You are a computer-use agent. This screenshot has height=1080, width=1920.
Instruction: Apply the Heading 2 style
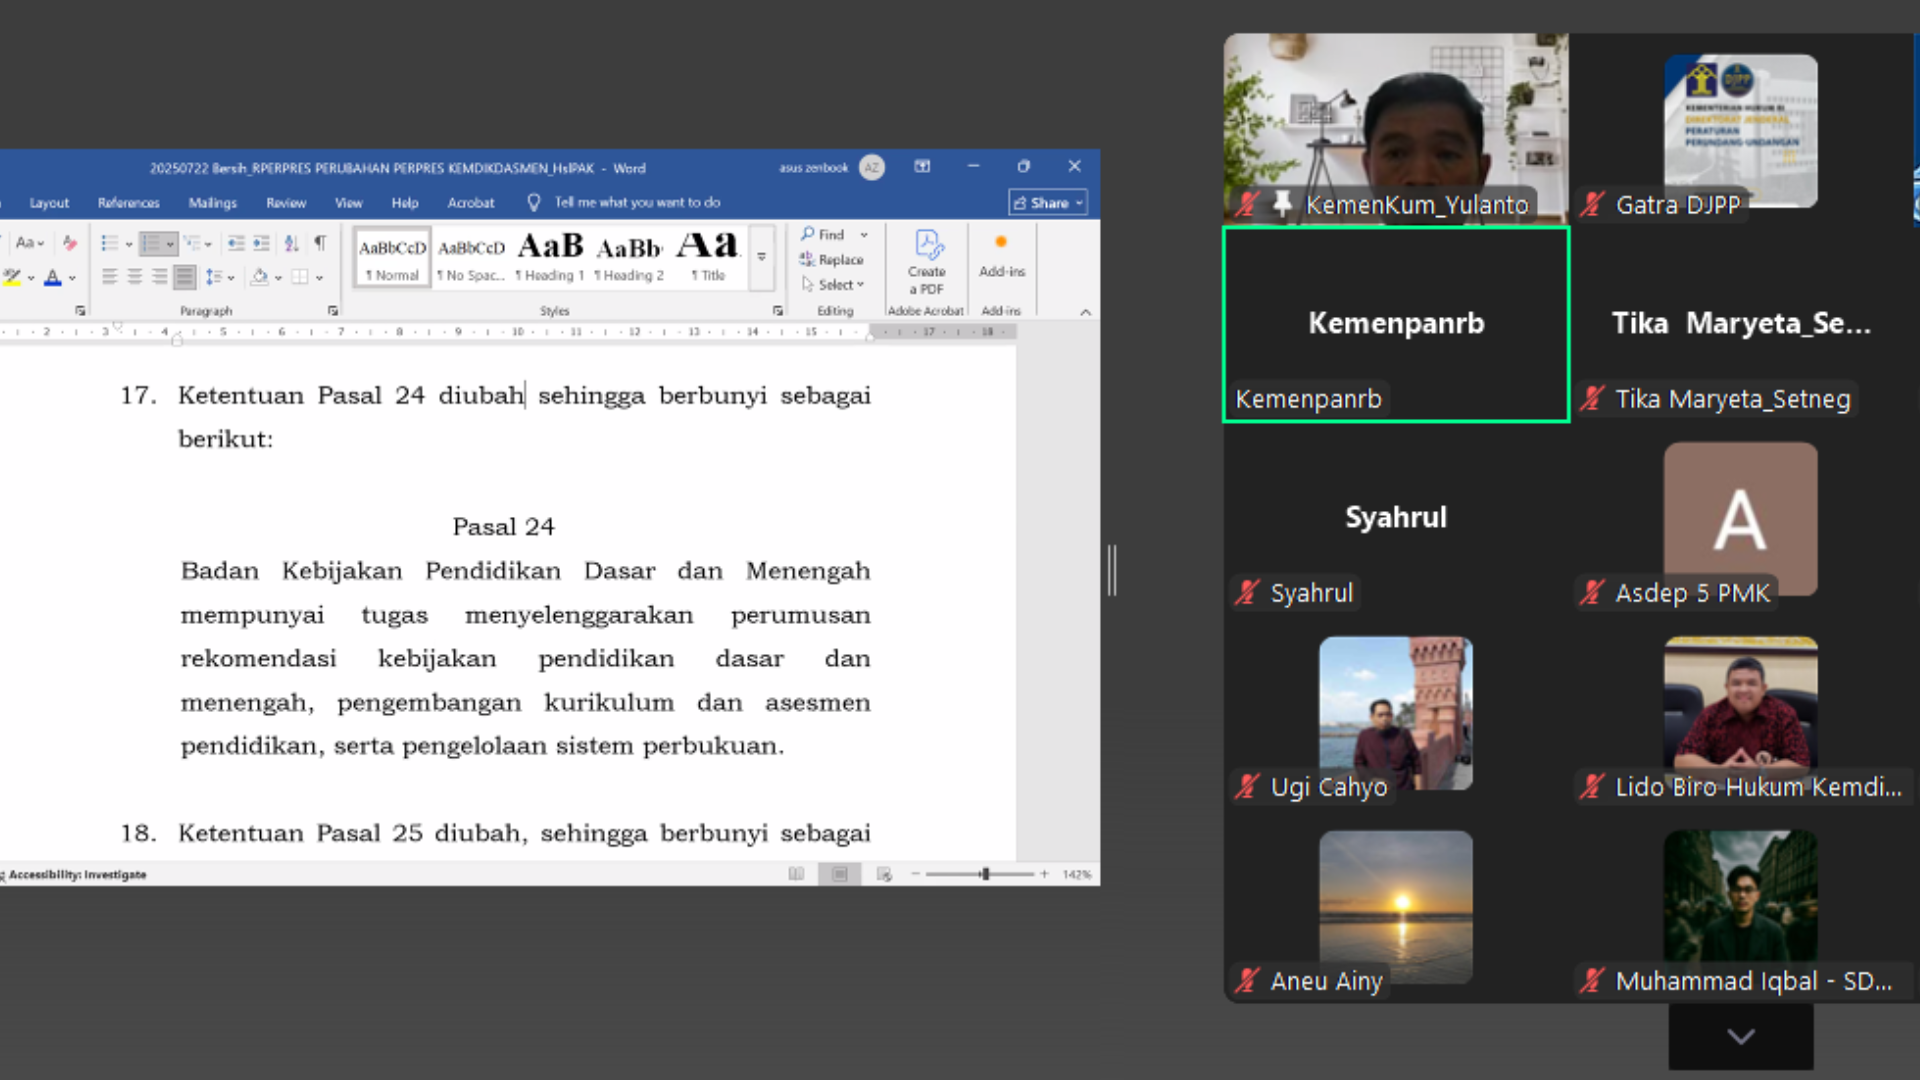click(x=629, y=257)
